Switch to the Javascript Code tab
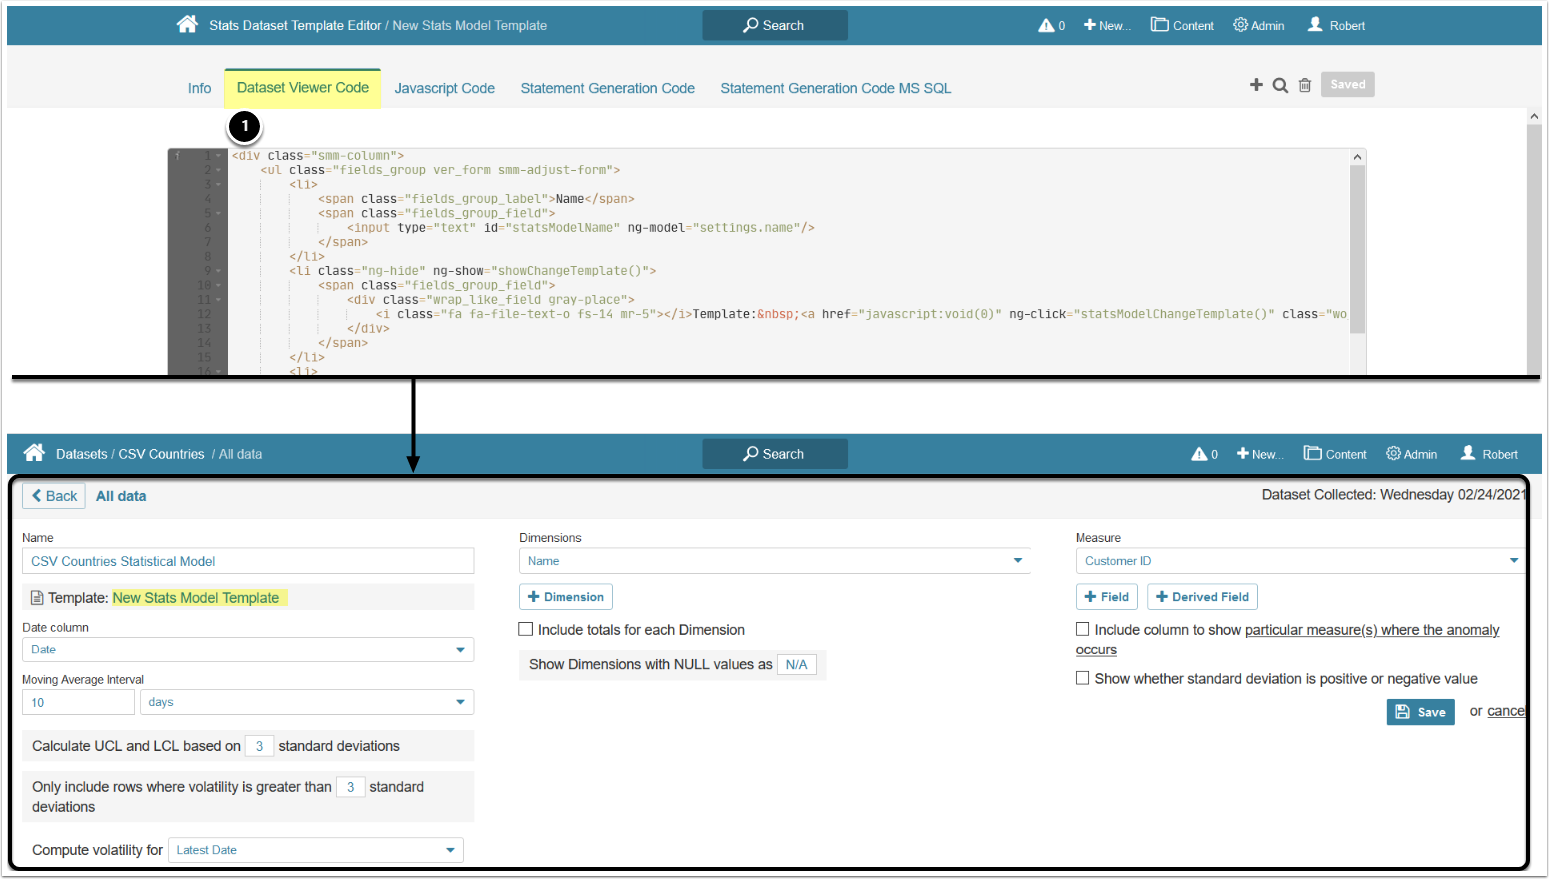The image size is (1549, 879). [444, 88]
